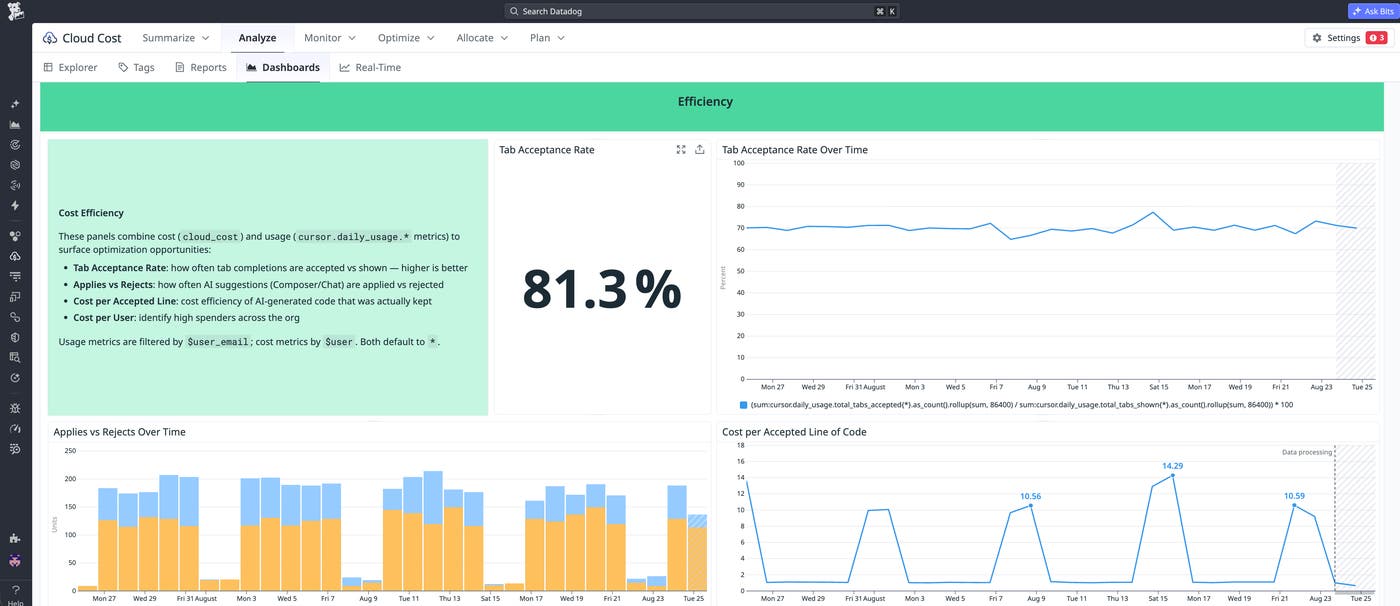Switch to the Real-Time tab

tap(370, 67)
